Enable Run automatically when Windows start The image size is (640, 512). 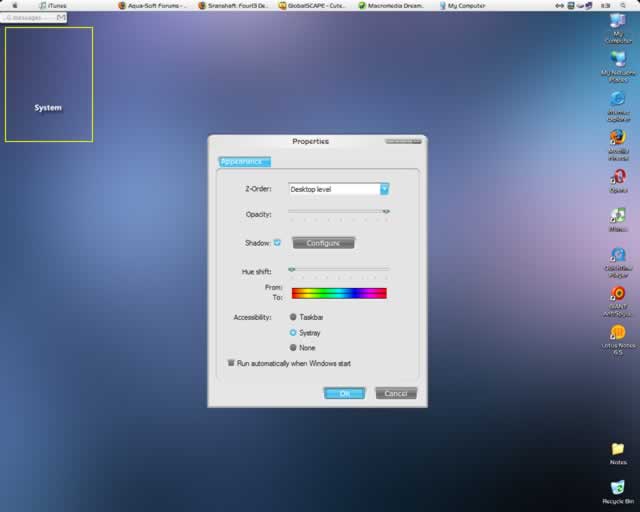coord(231,363)
